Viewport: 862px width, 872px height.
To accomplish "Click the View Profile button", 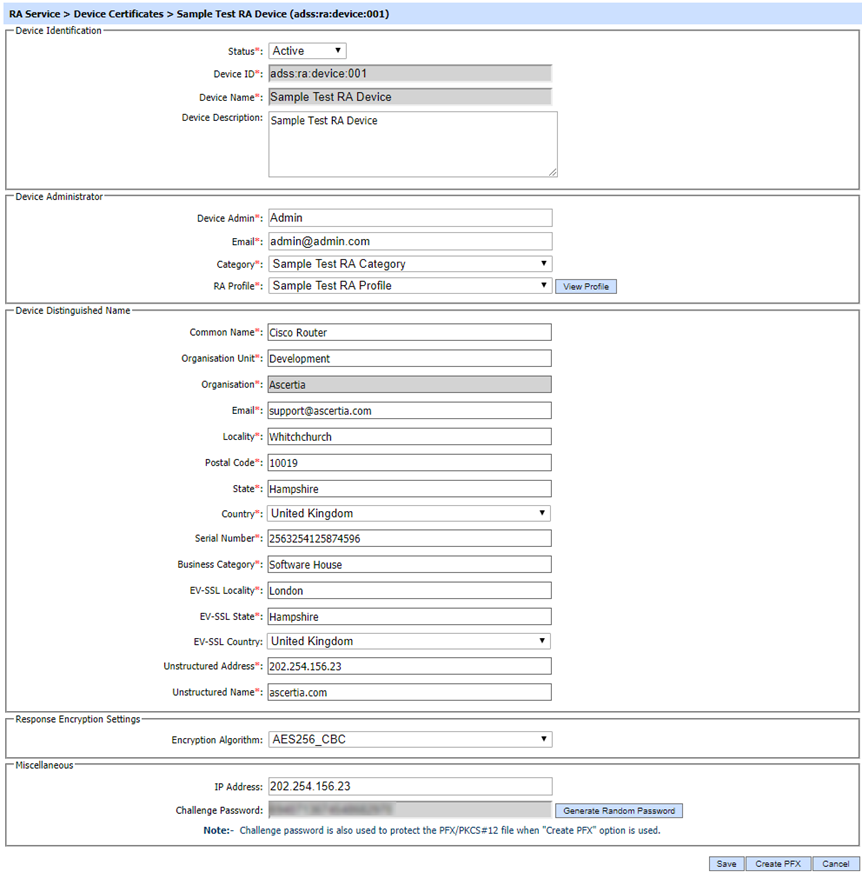I will 586,287.
